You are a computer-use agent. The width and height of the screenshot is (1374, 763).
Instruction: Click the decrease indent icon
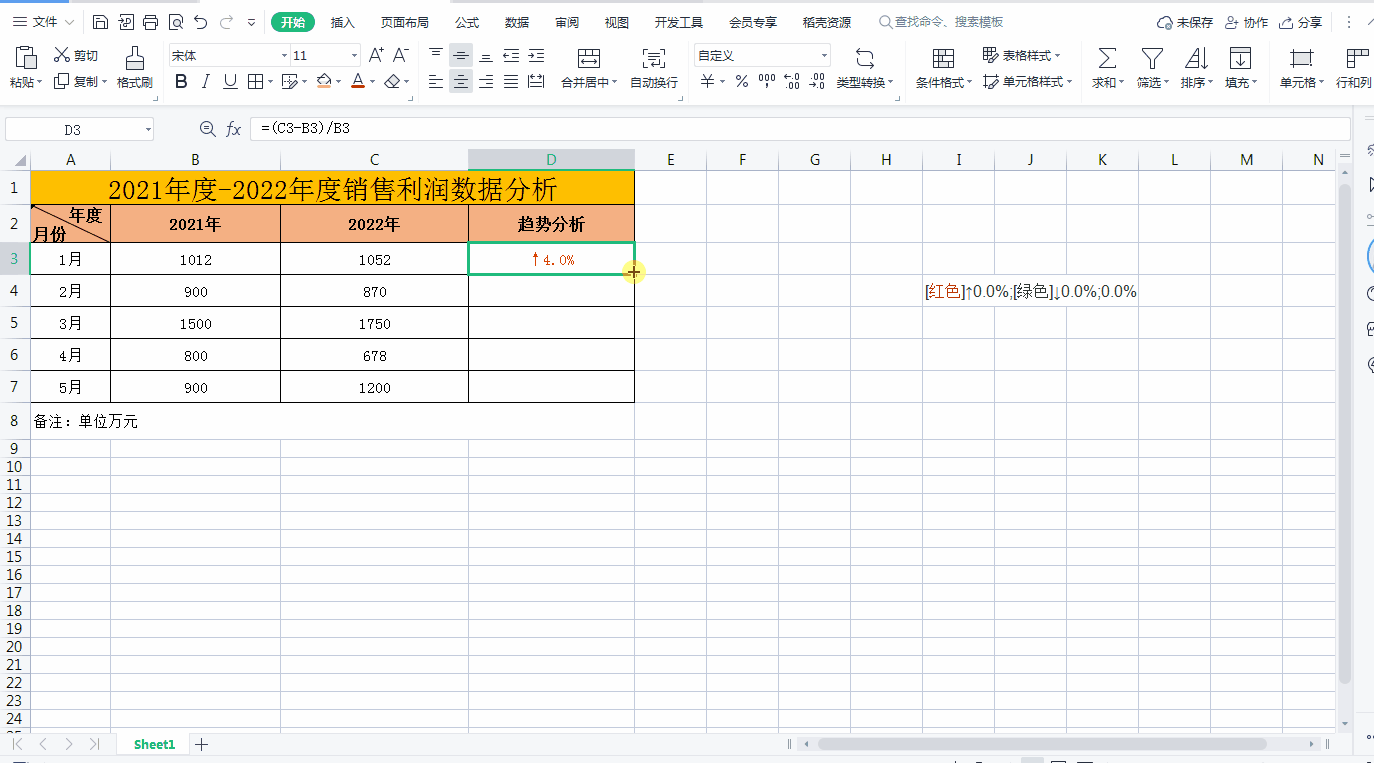tap(511, 56)
